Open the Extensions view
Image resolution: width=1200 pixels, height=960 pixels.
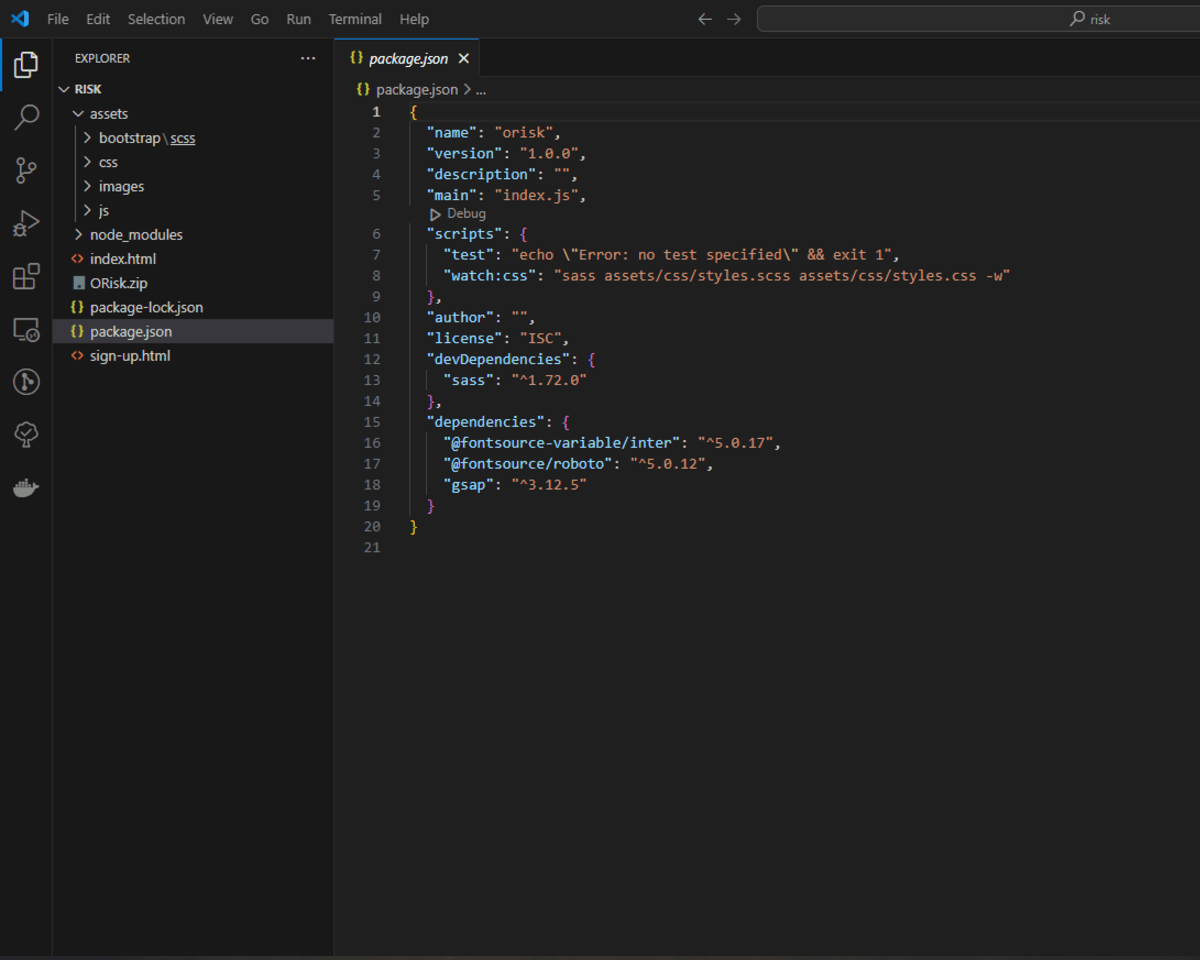click(26, 277)
